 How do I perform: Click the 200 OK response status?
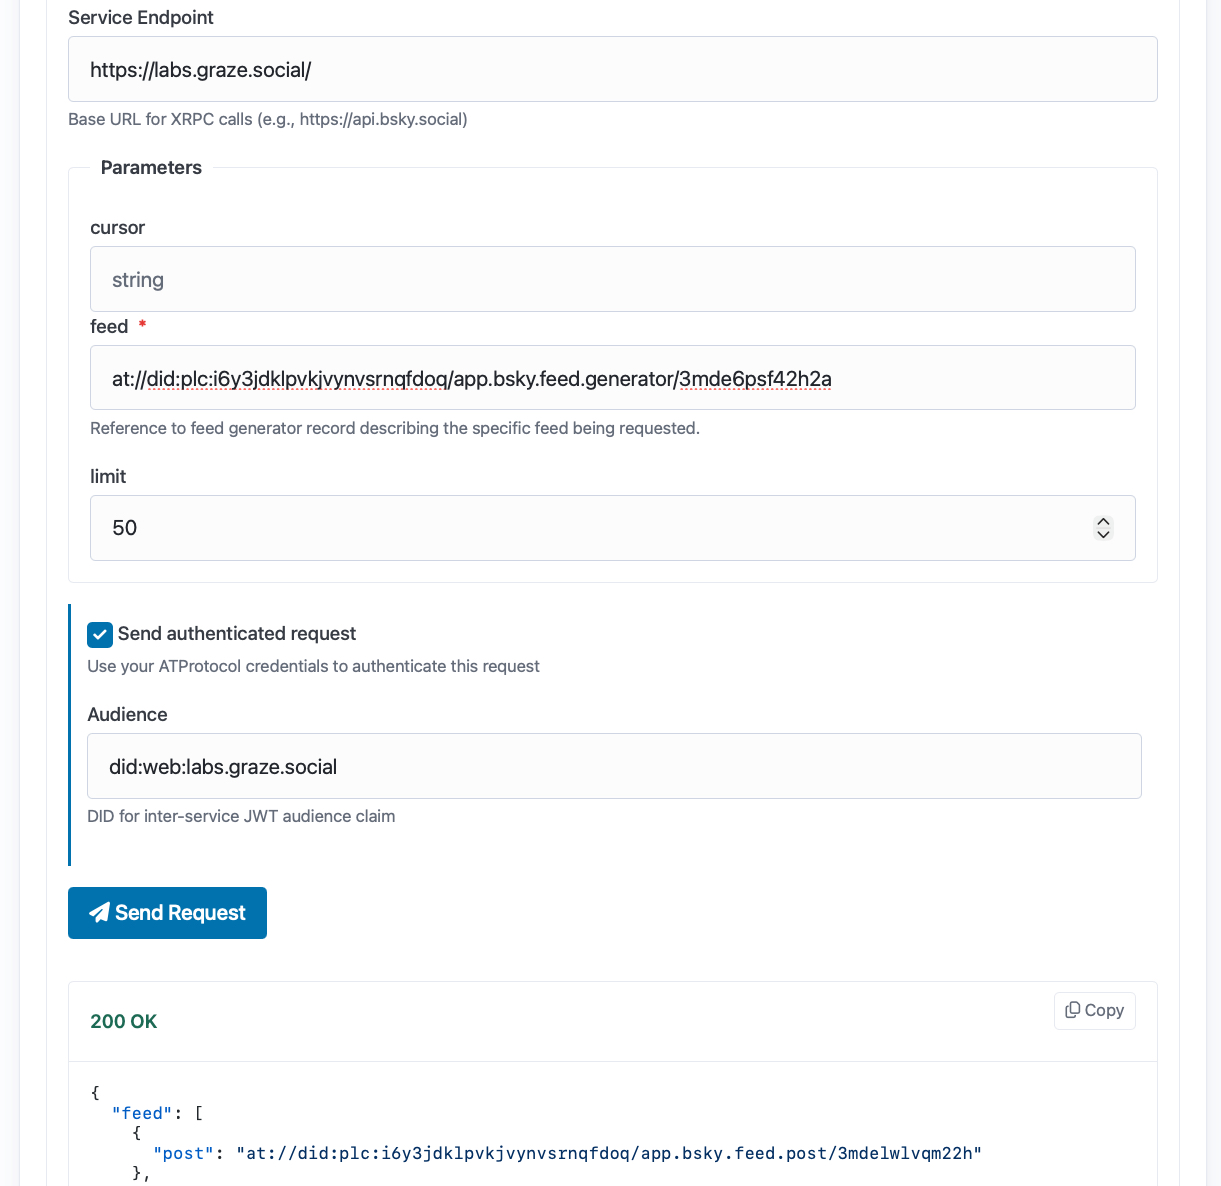[124, 1022]
